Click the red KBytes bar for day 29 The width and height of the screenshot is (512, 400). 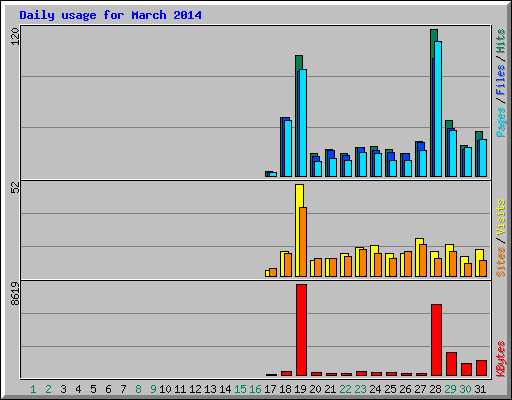(451, 364)
